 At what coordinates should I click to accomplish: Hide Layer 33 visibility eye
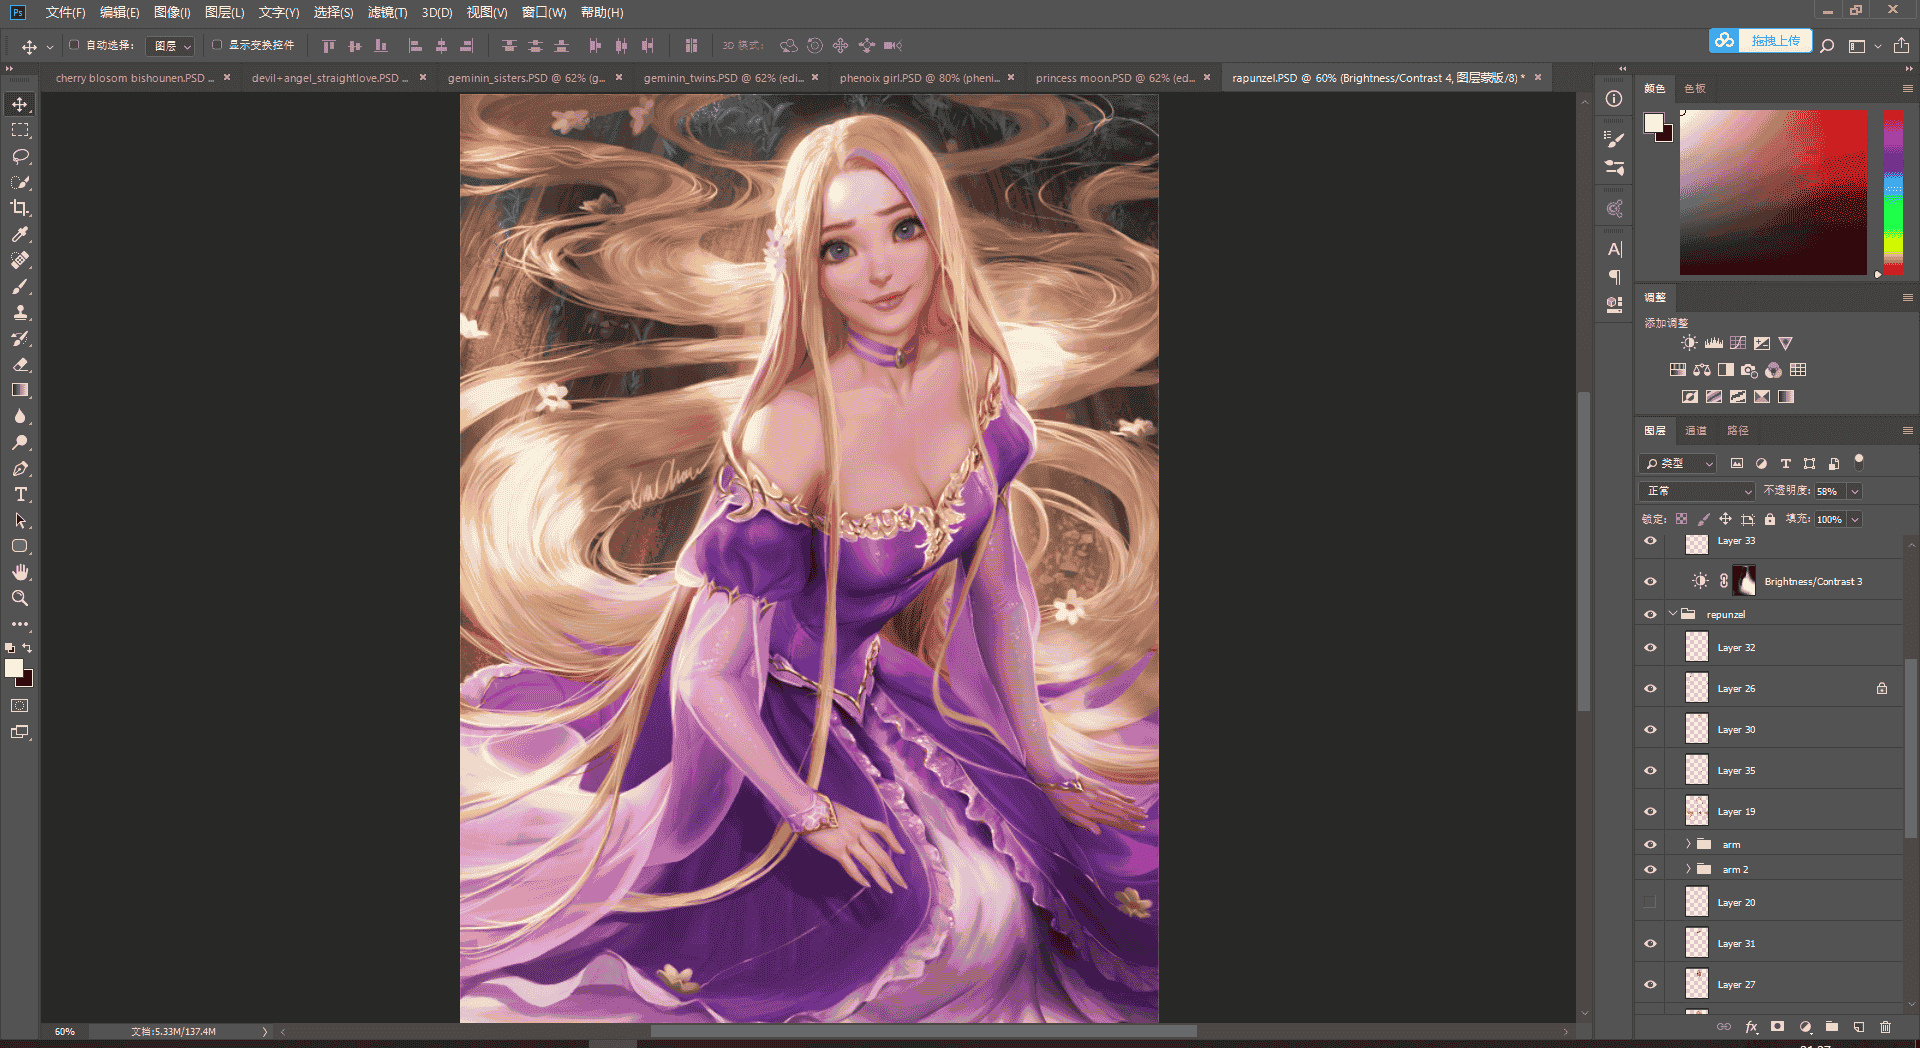coord(1650,541)
